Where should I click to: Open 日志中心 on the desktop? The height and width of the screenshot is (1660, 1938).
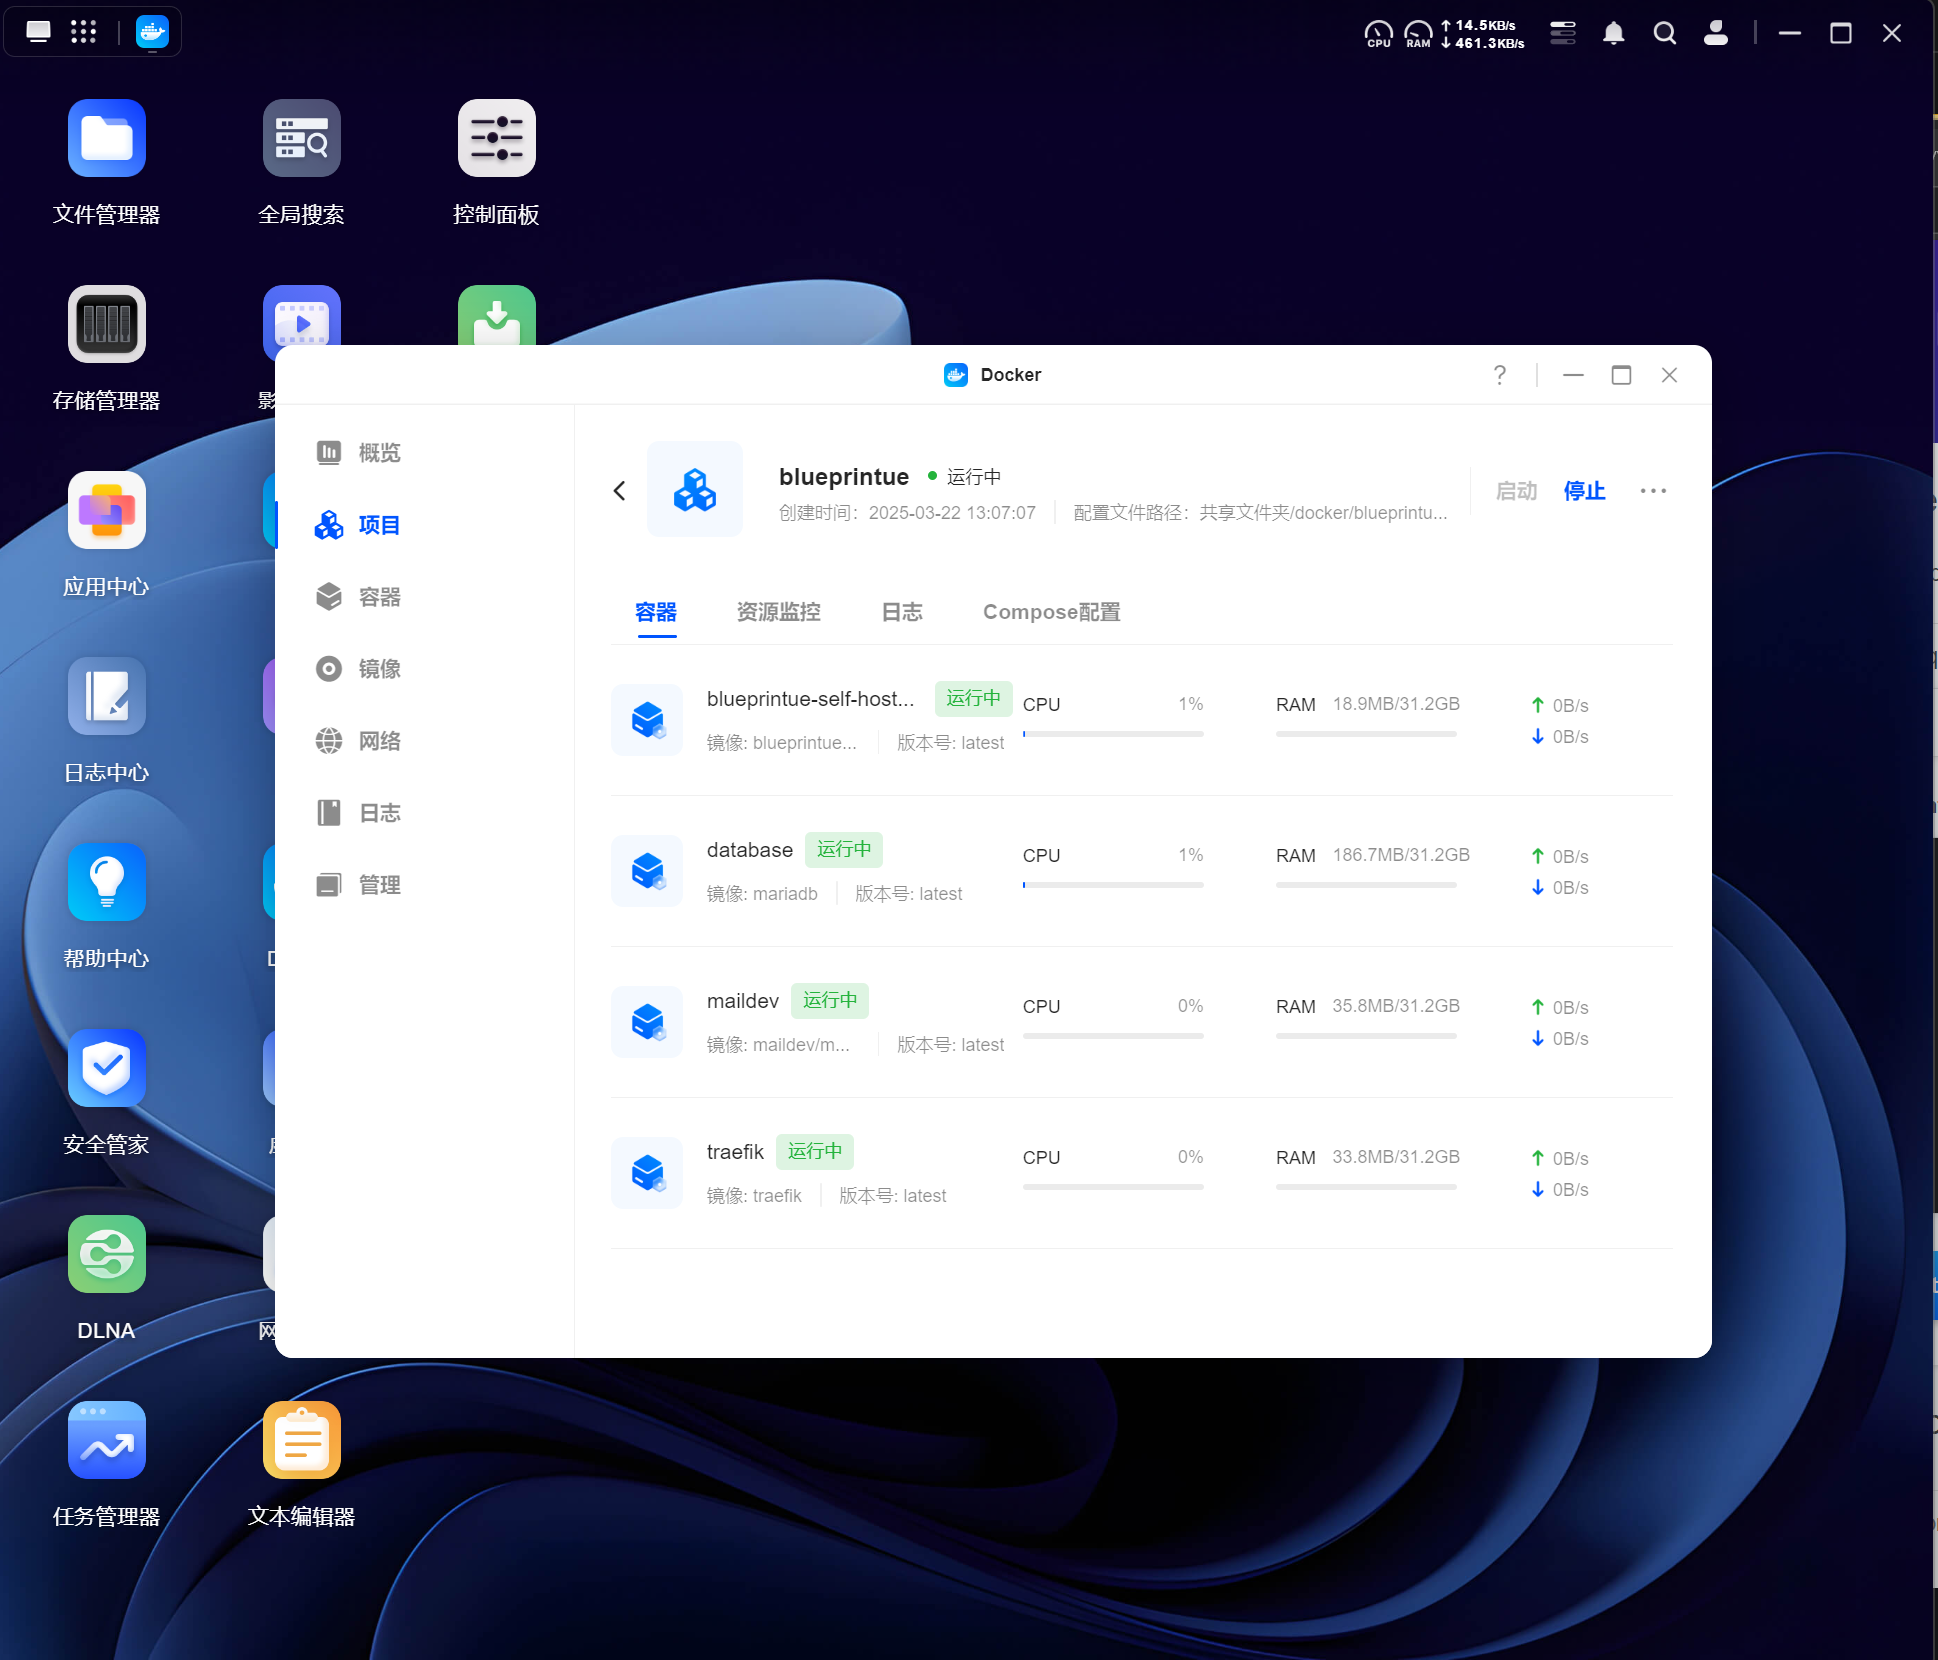[x=107, y=696]
